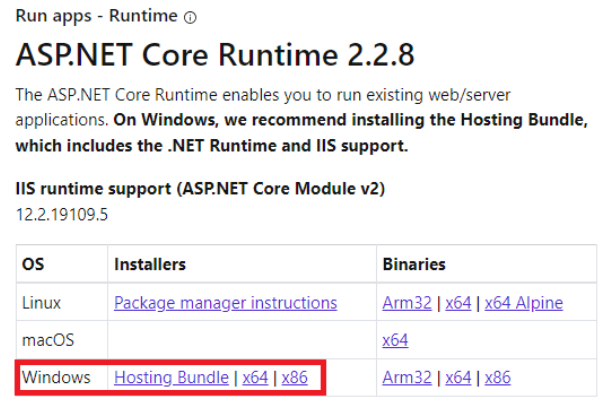Select the ASP.NET Core Runtime 2.2.8 heading

point(215,54)
